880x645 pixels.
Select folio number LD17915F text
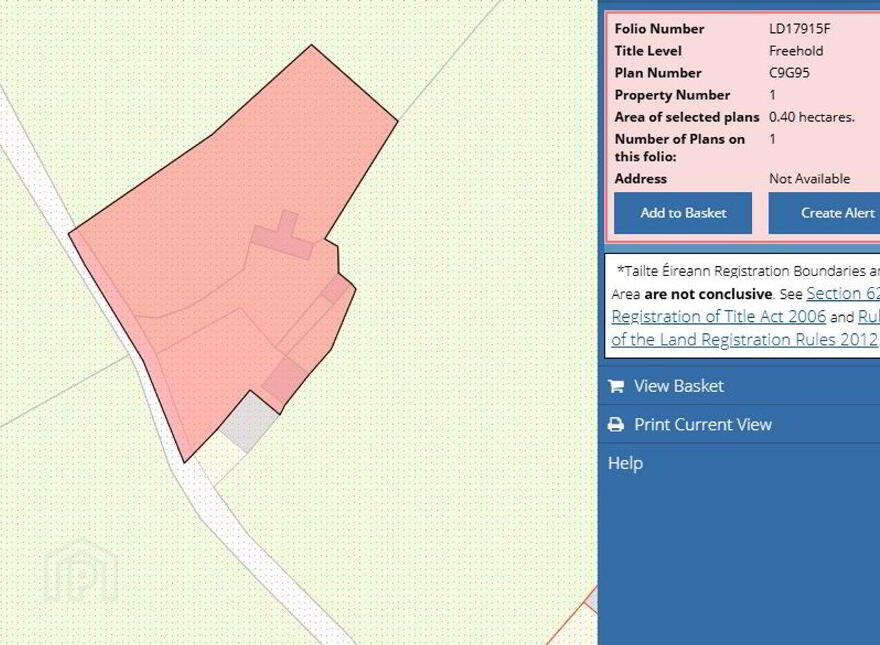point(800,29)
